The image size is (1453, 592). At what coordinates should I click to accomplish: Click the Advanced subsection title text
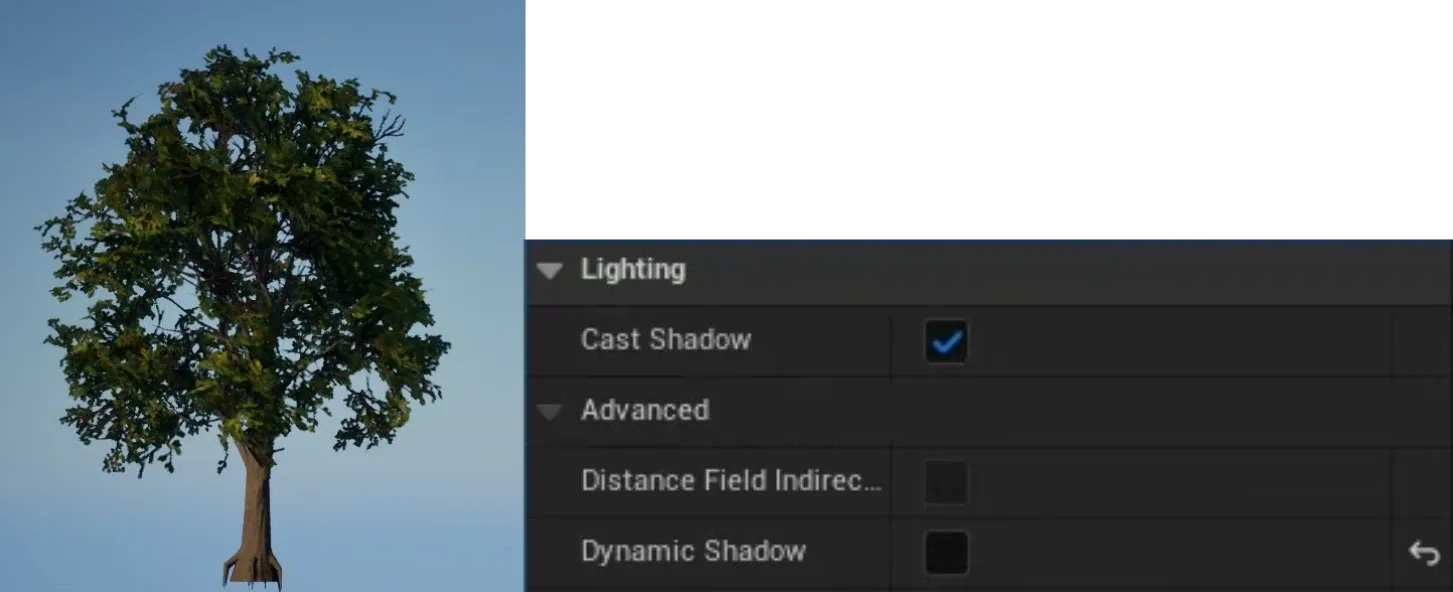point(645,410)
